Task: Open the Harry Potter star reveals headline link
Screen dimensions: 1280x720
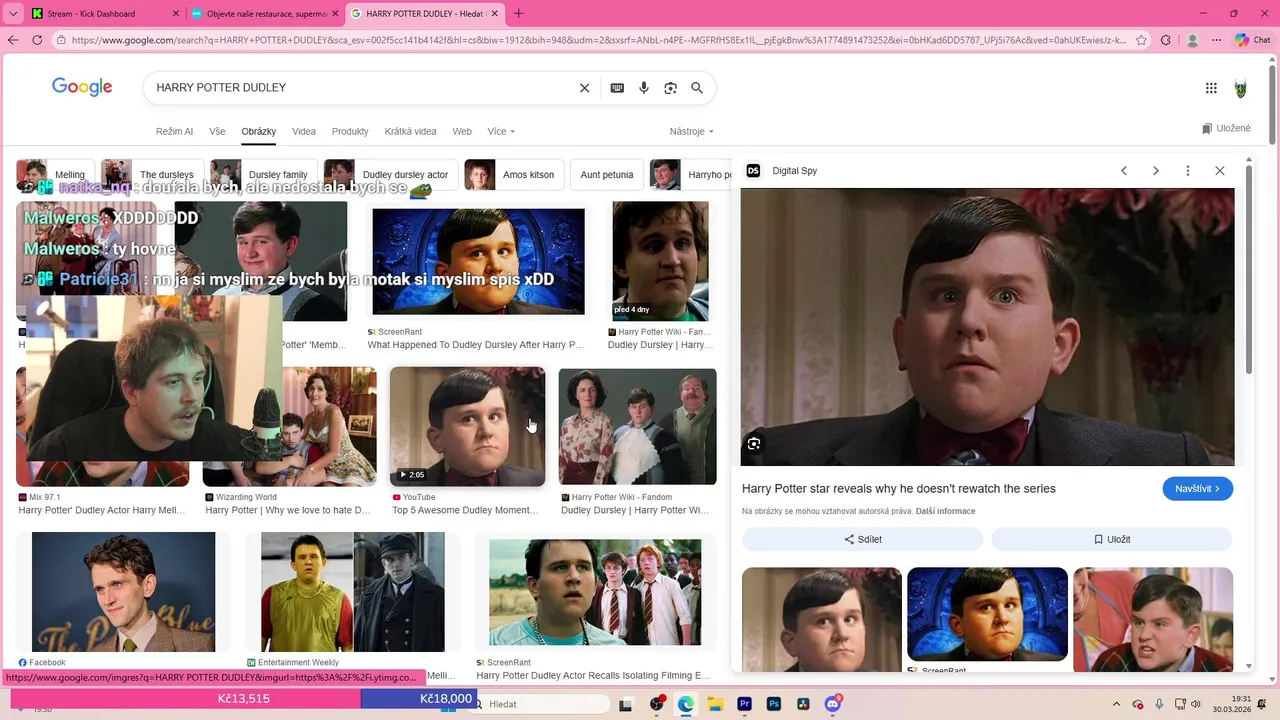Action: point(899,489)
